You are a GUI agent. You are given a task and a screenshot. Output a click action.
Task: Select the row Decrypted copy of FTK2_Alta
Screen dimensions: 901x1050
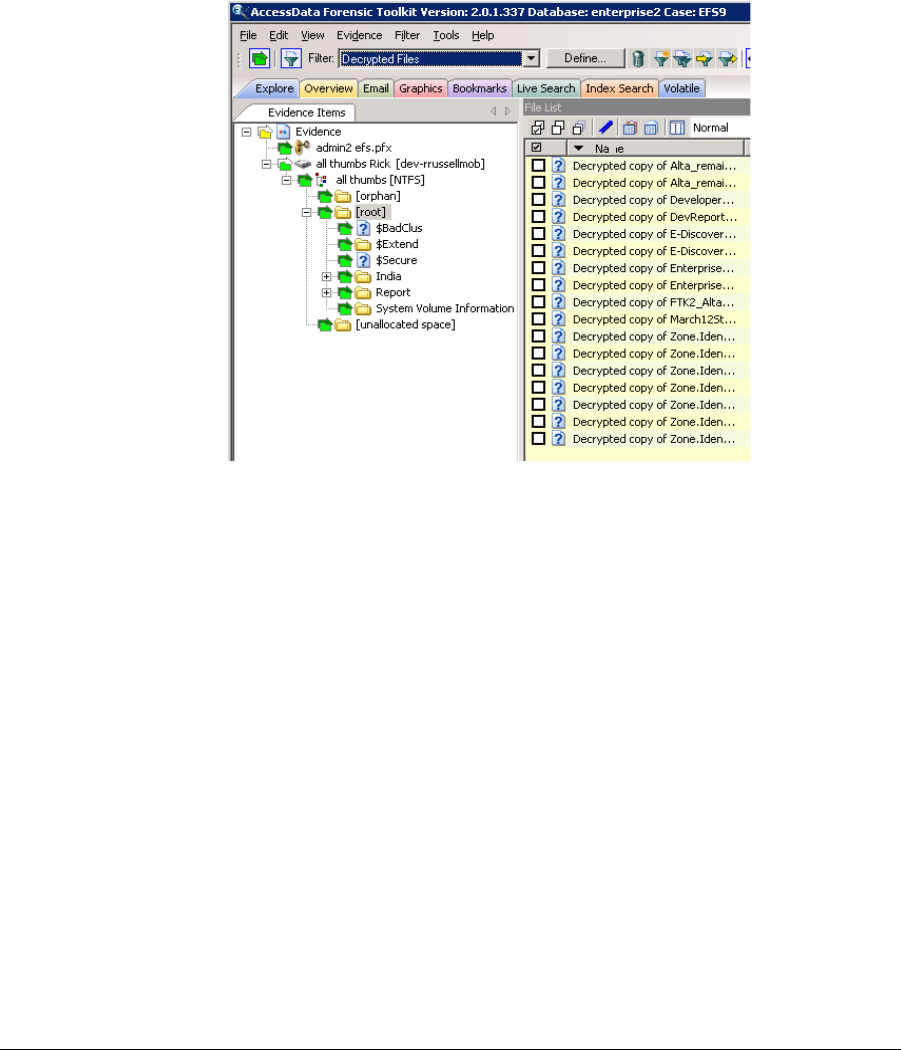pyautogui.click(x=637, y=302)
